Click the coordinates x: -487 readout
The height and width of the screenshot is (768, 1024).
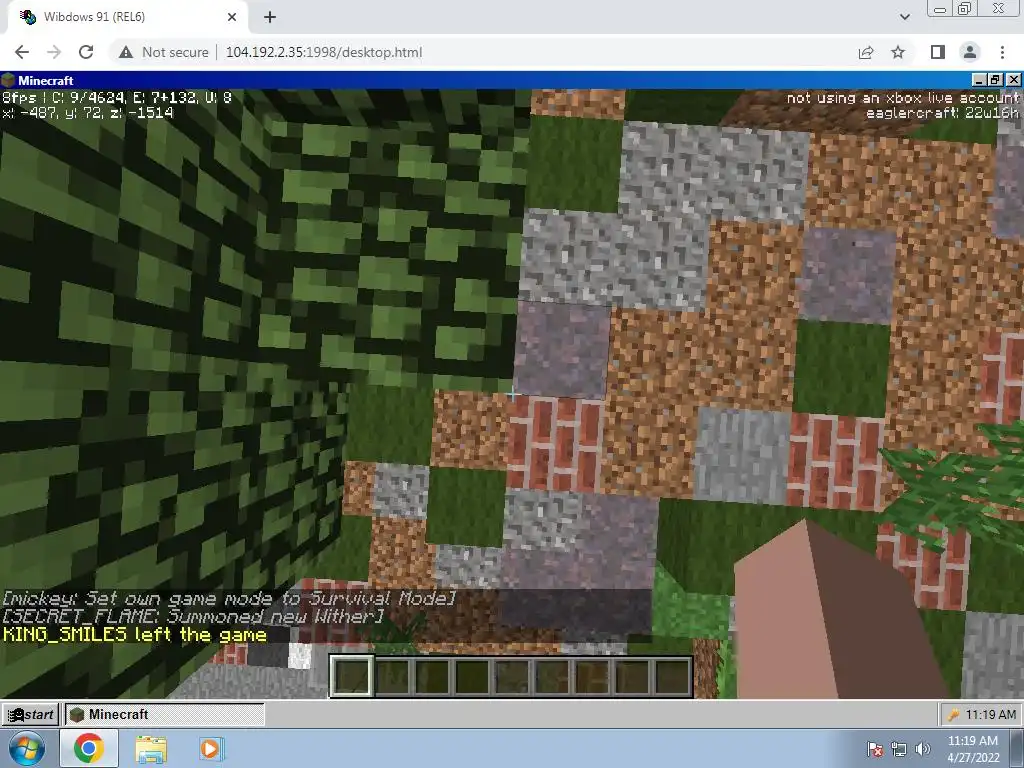coord(88,112)
